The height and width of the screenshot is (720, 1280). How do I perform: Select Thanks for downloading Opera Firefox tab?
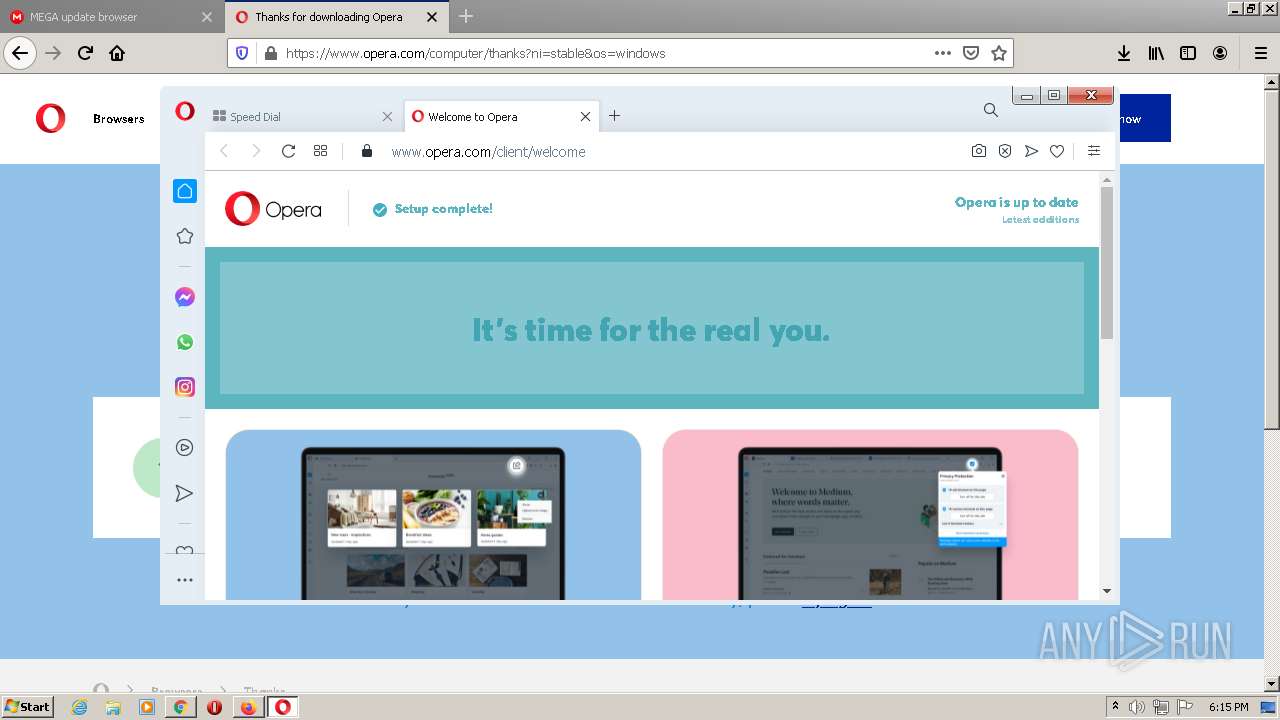point(337,17)
